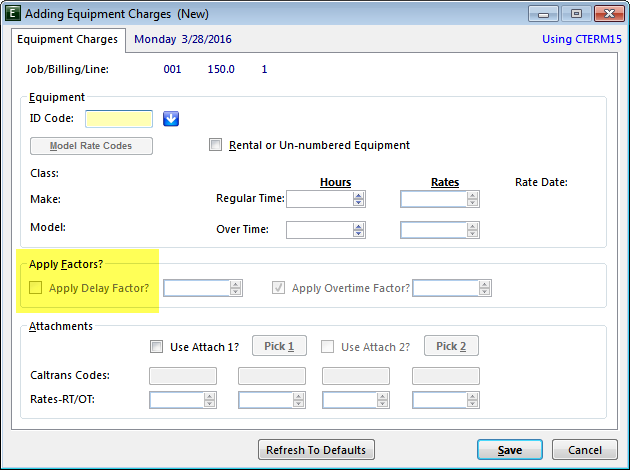The width and height of the screenshot is (630, 470).
Task: Click the Pick 1 attachment button
Action: click(x=279, y=346)
